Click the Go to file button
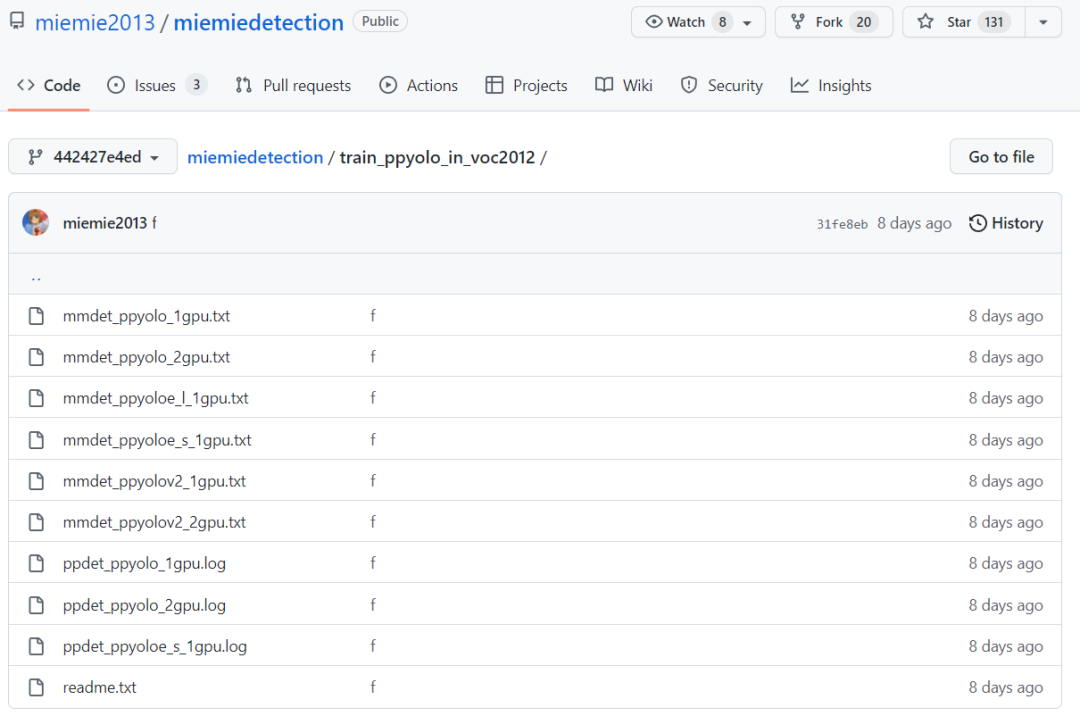The image size is (1080, 716). pos(1001,157)
